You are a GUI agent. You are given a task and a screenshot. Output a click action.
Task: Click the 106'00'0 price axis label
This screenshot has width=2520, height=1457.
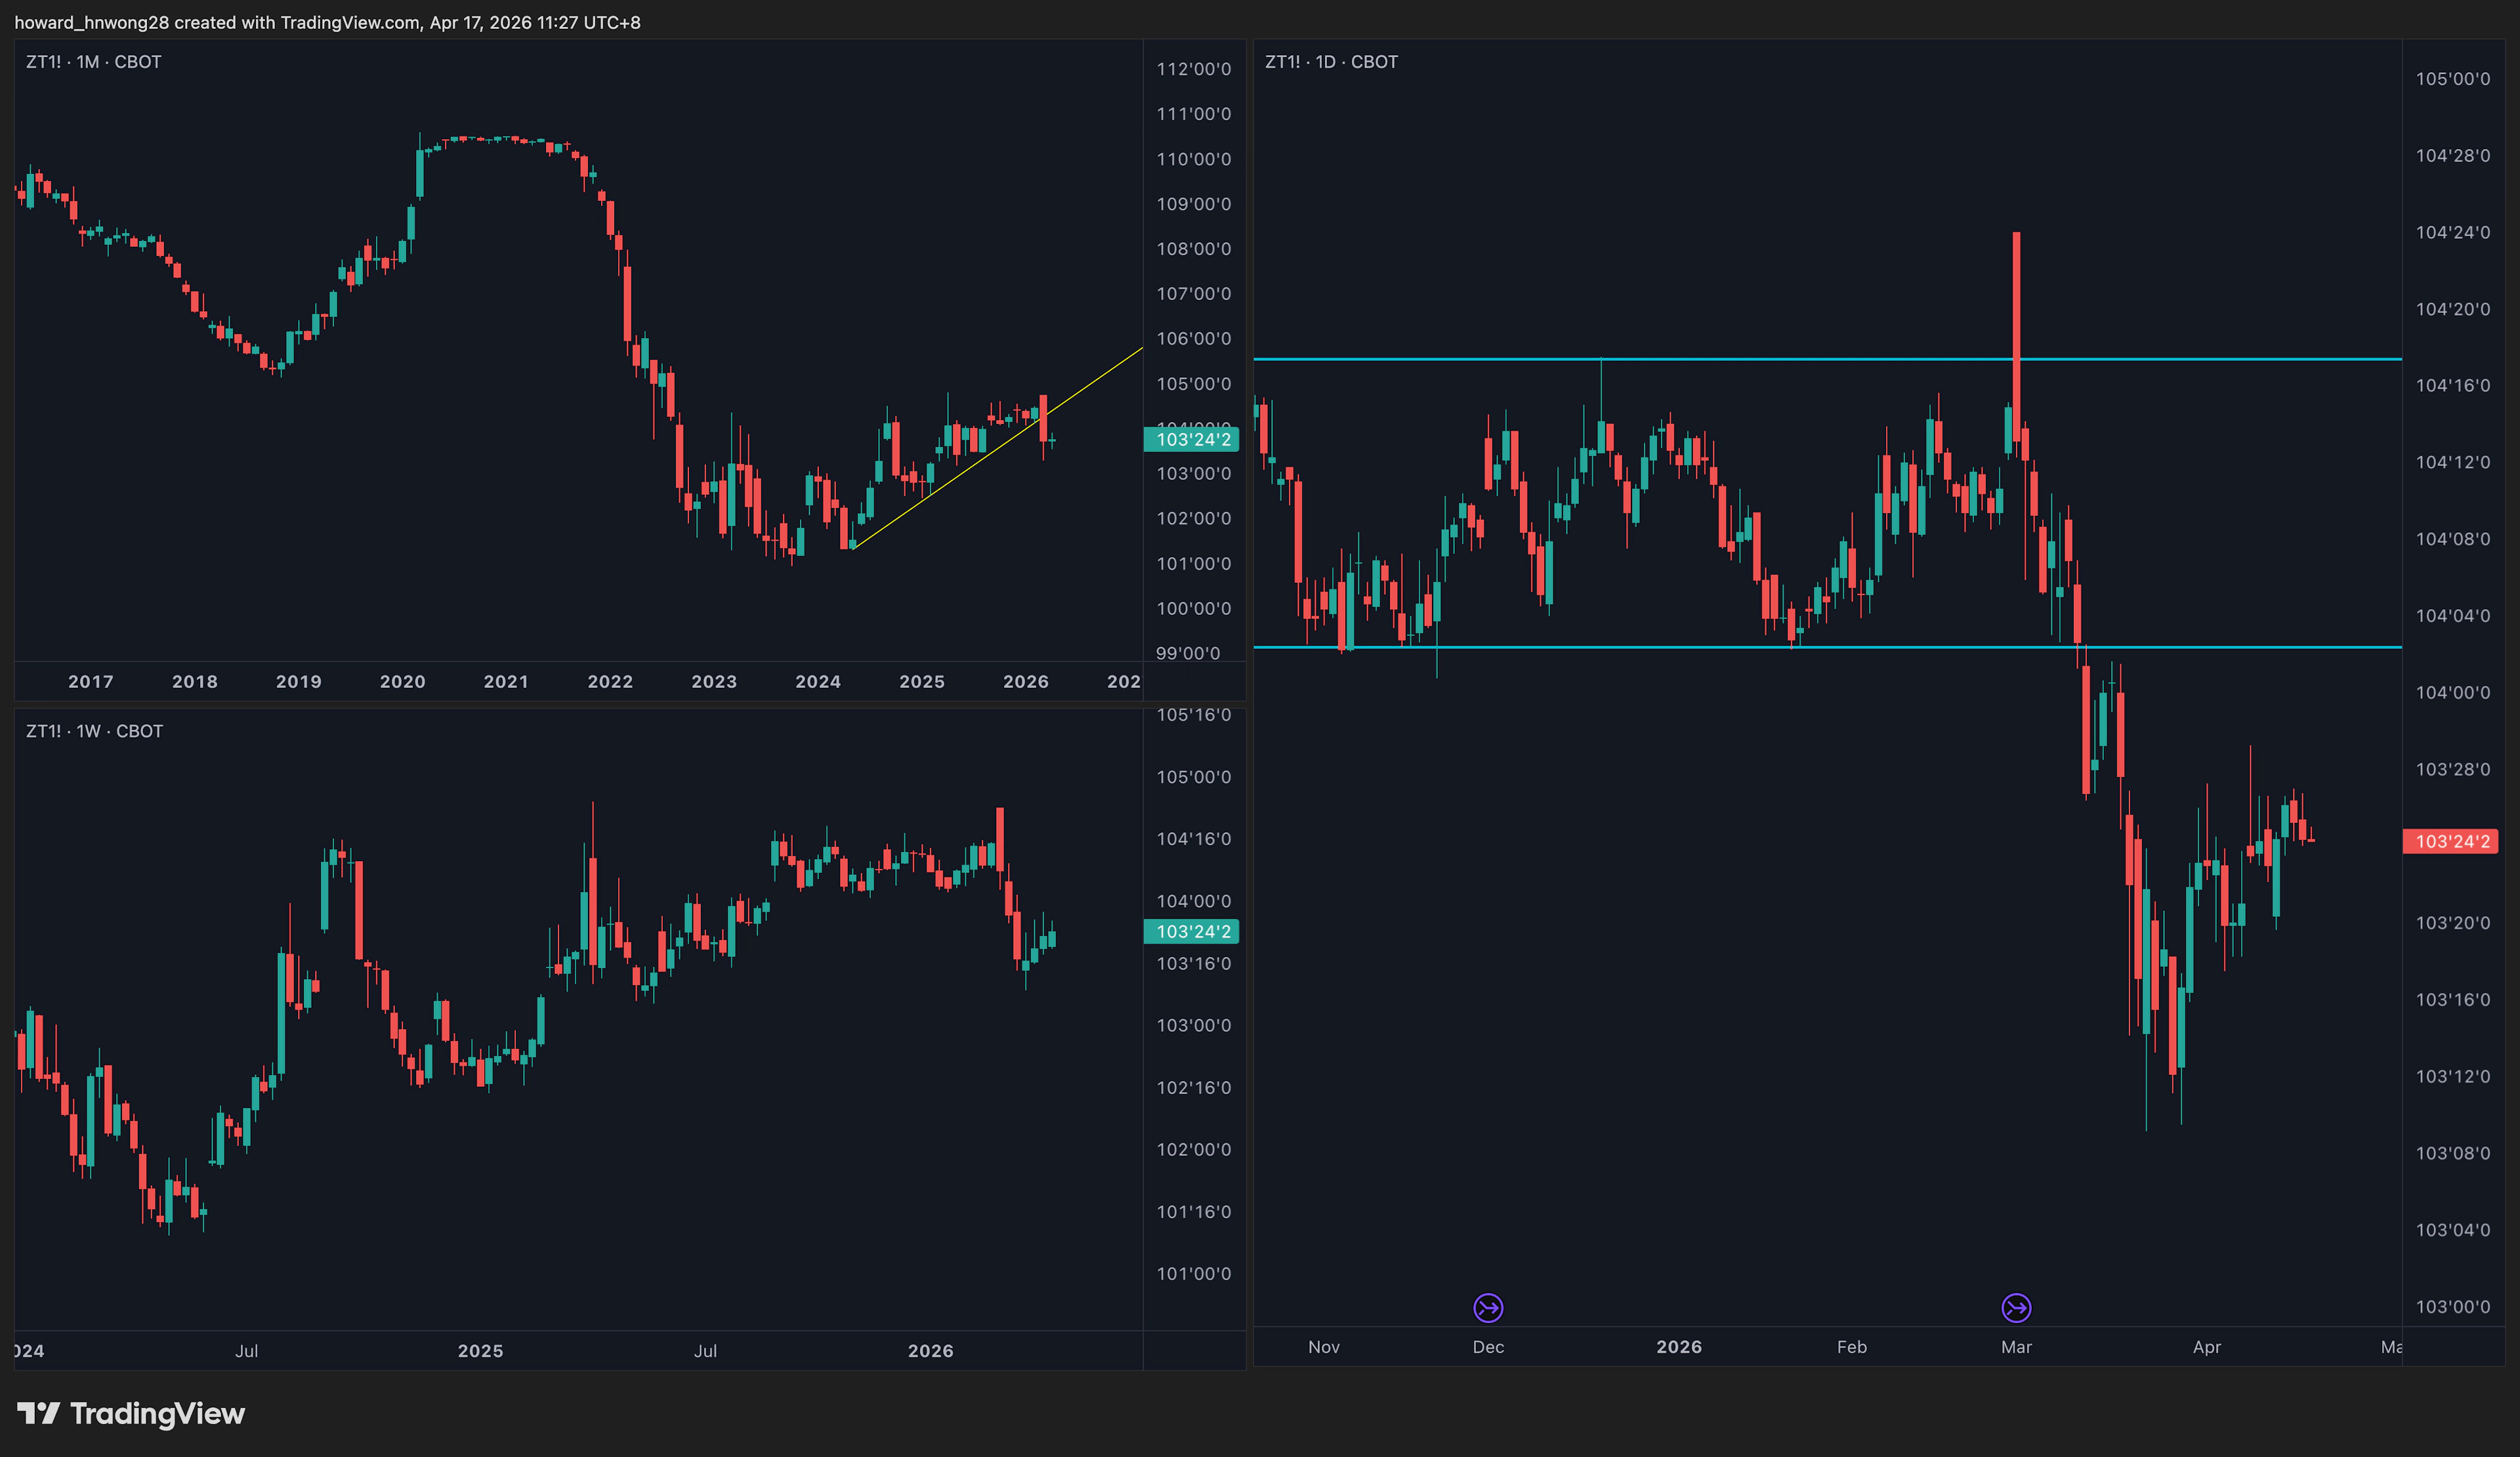(x=1194, y=339)
